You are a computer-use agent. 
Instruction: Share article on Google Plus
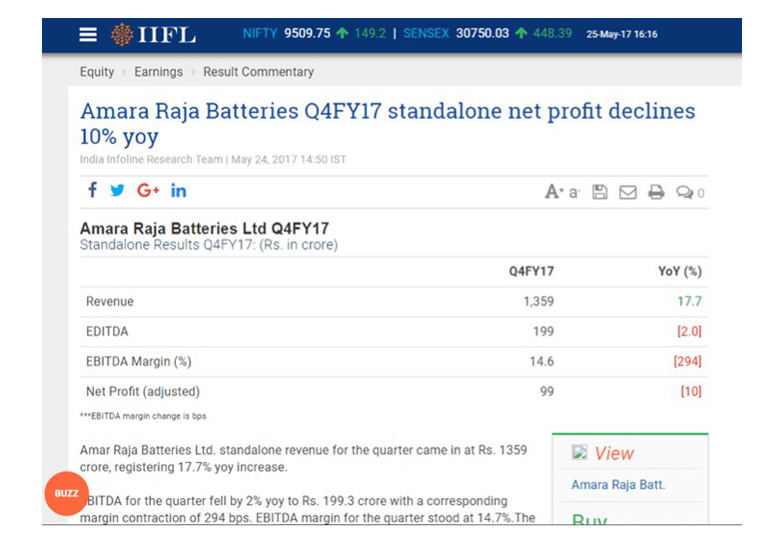(148, 190)
